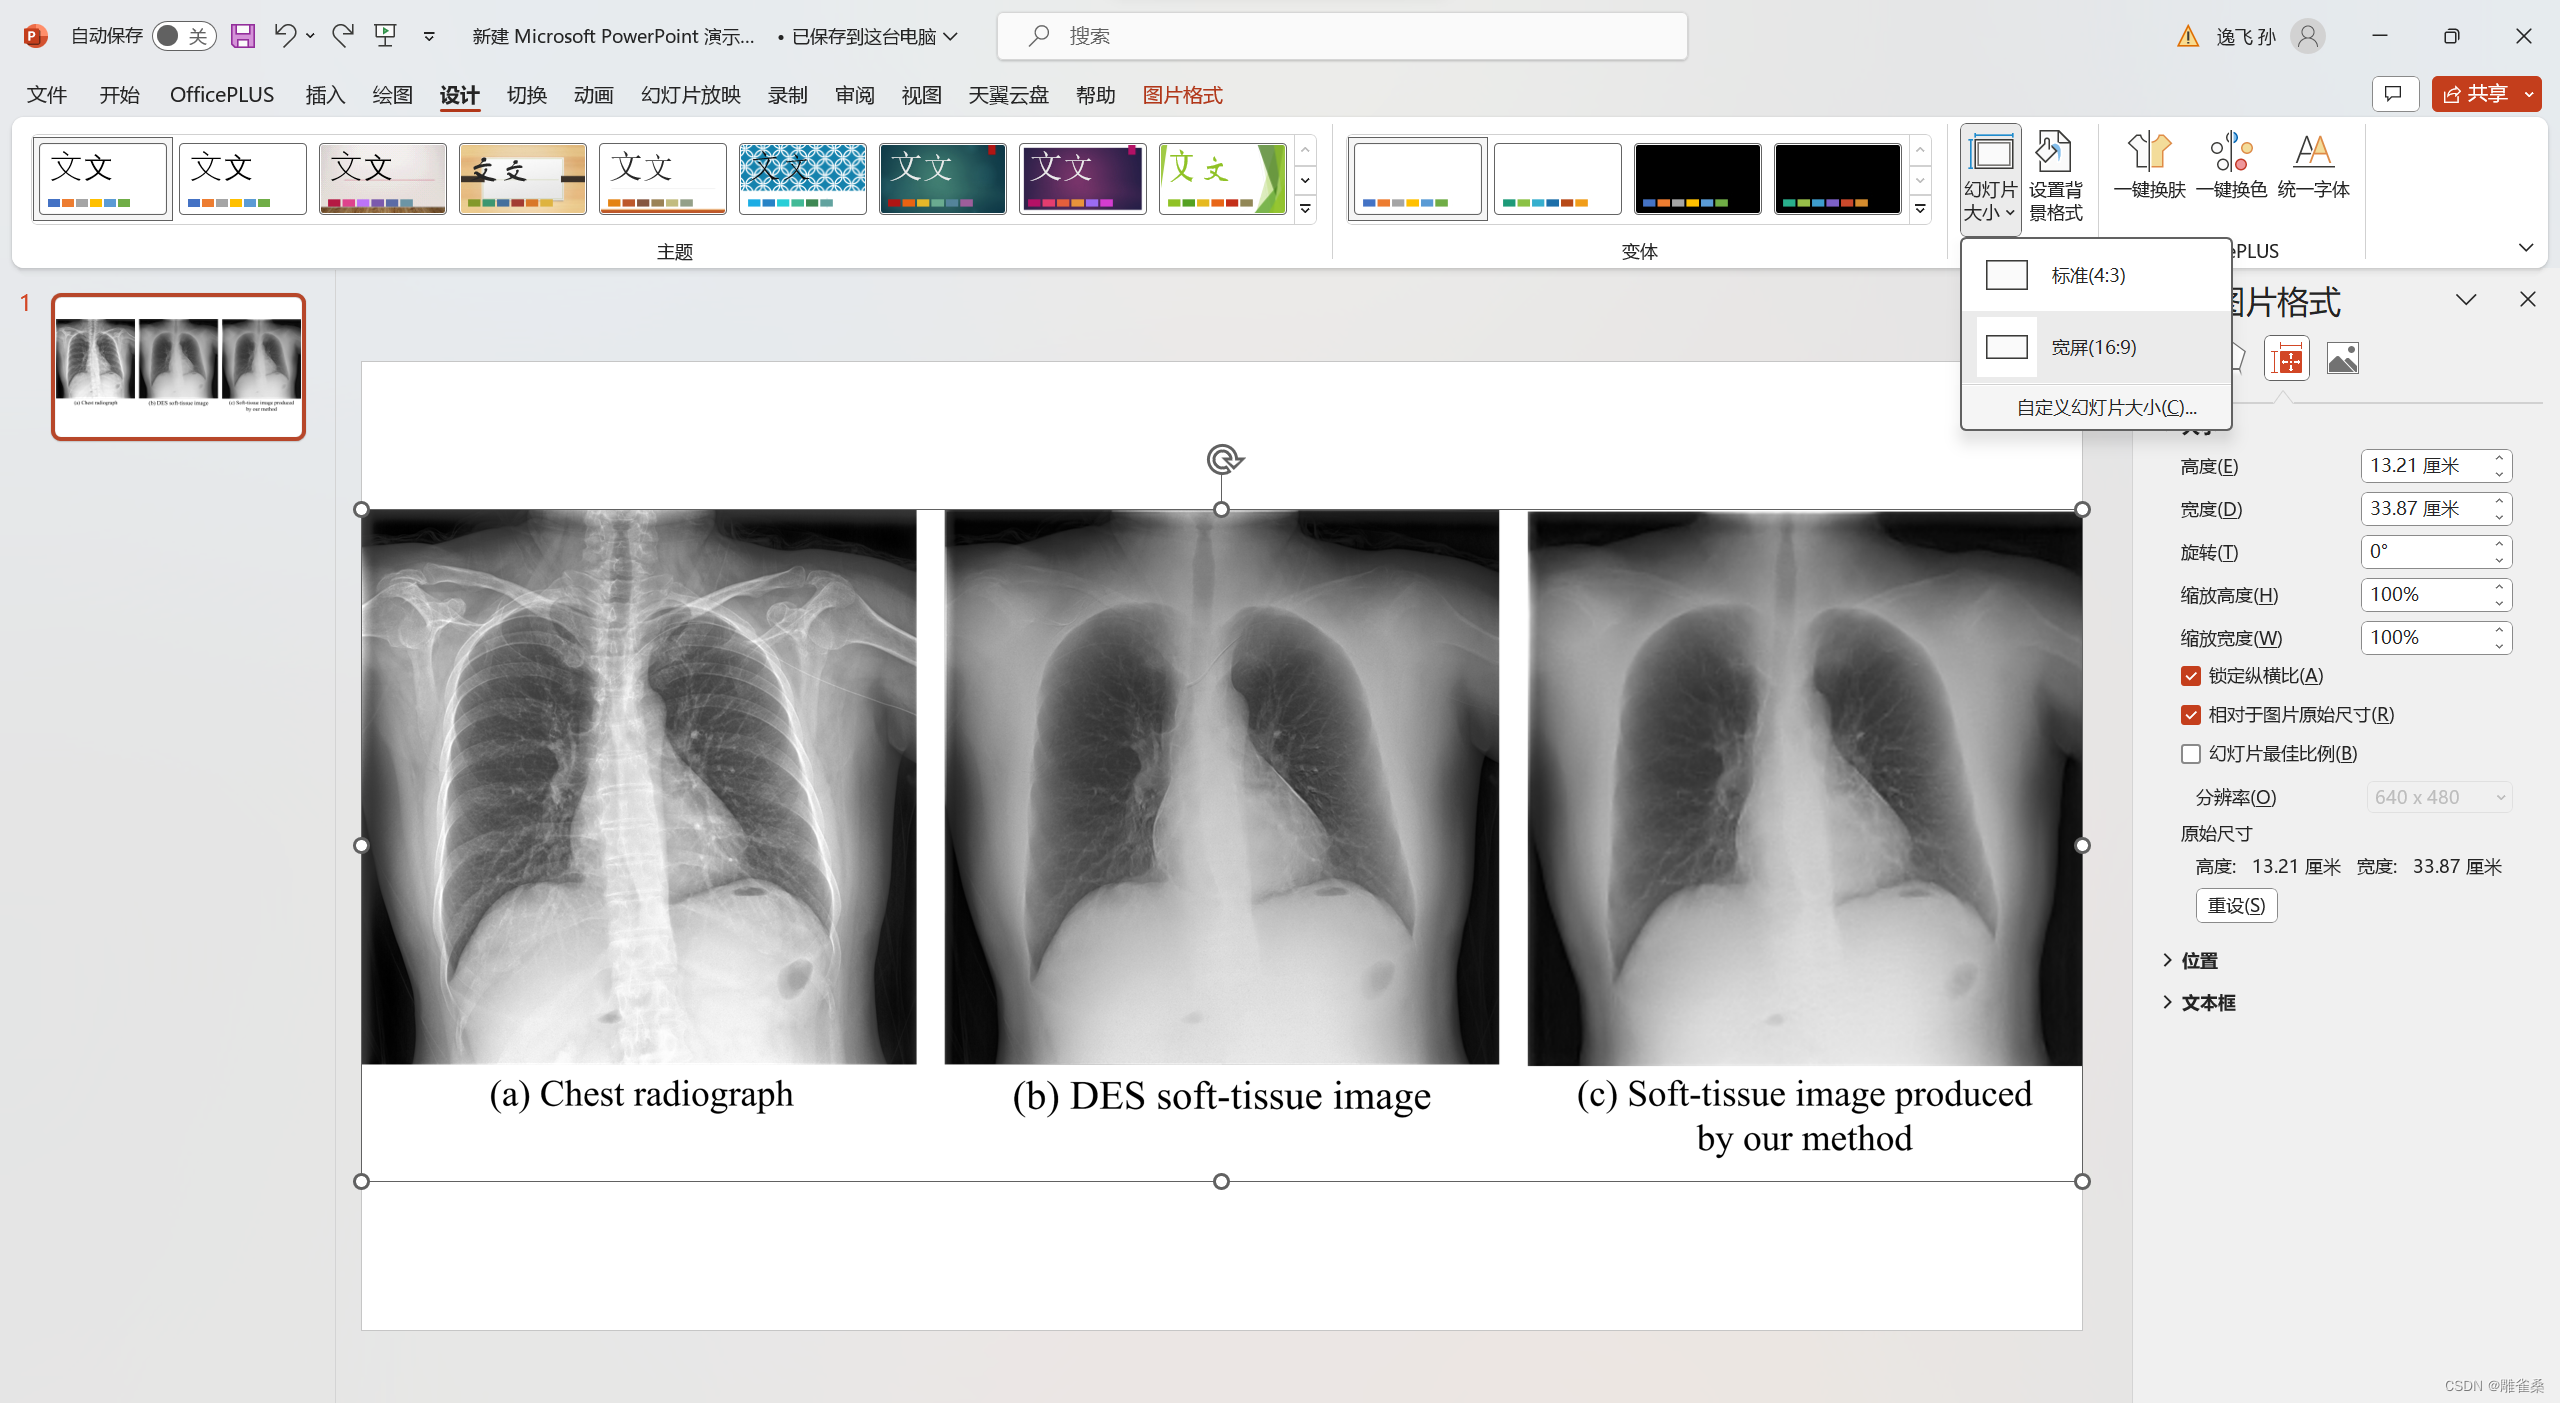This screenshot has height=1403, width=2560.
Task: Enable Best scale for slide show
Action: pos(2191,754)
